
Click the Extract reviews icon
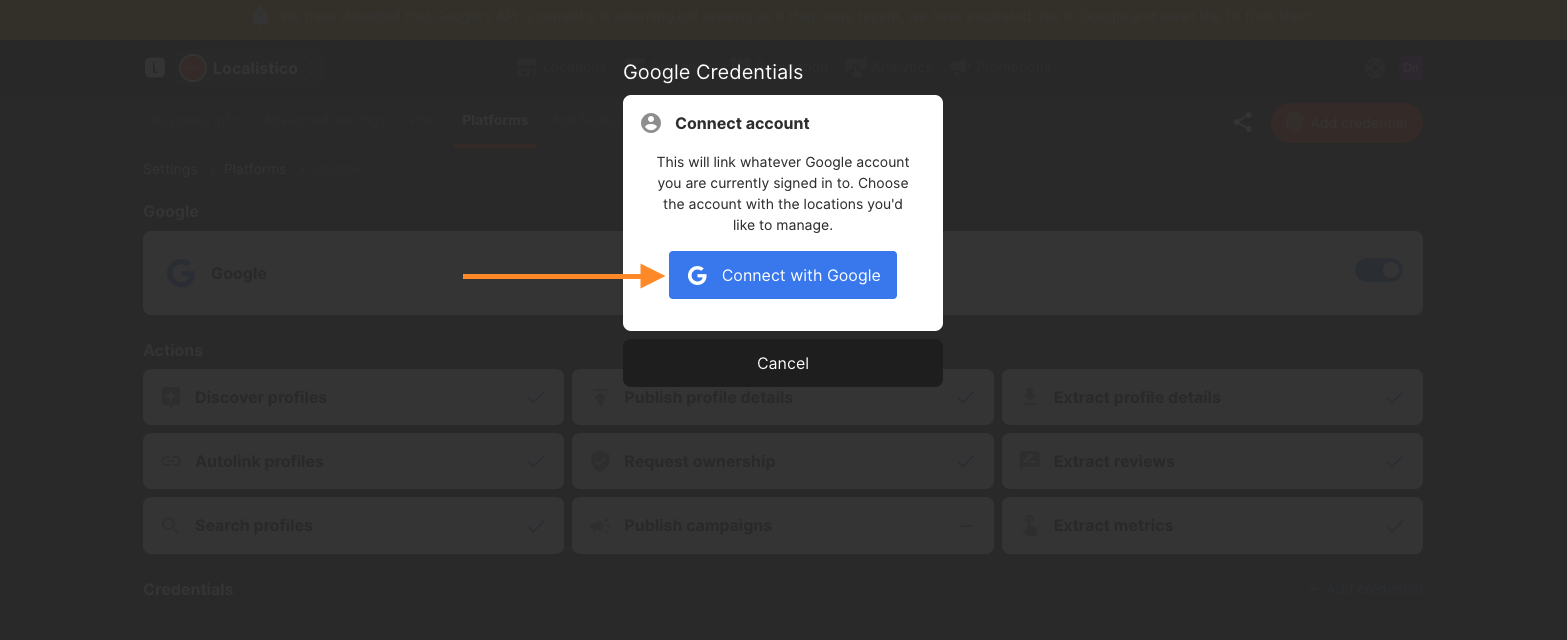tap(1030, 461)
